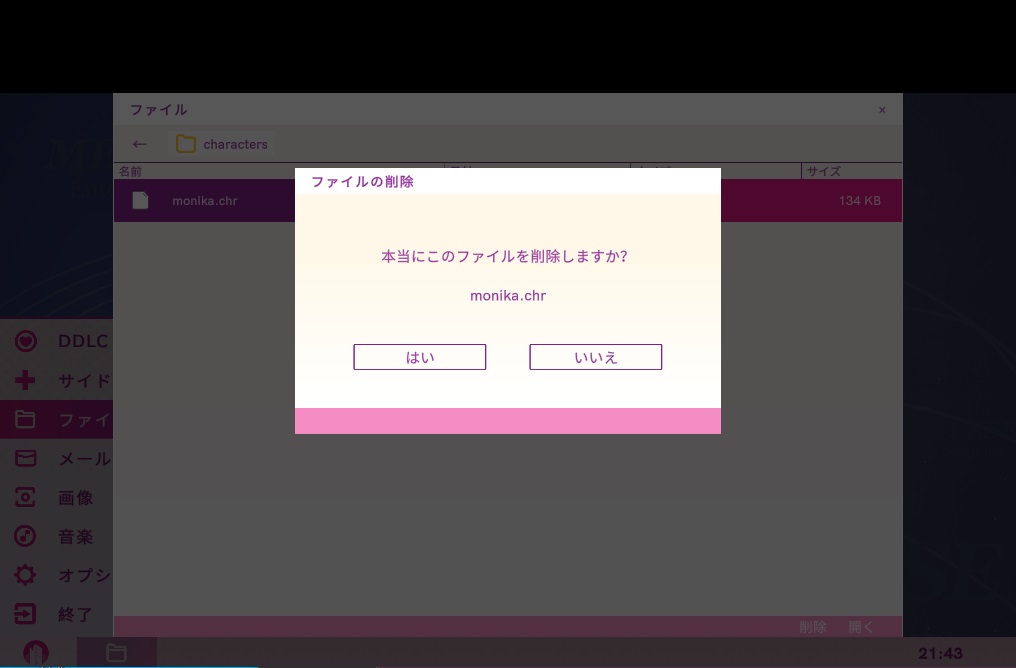
Task: Click the start launcher icon on taskbar
Action: point(36,652)
